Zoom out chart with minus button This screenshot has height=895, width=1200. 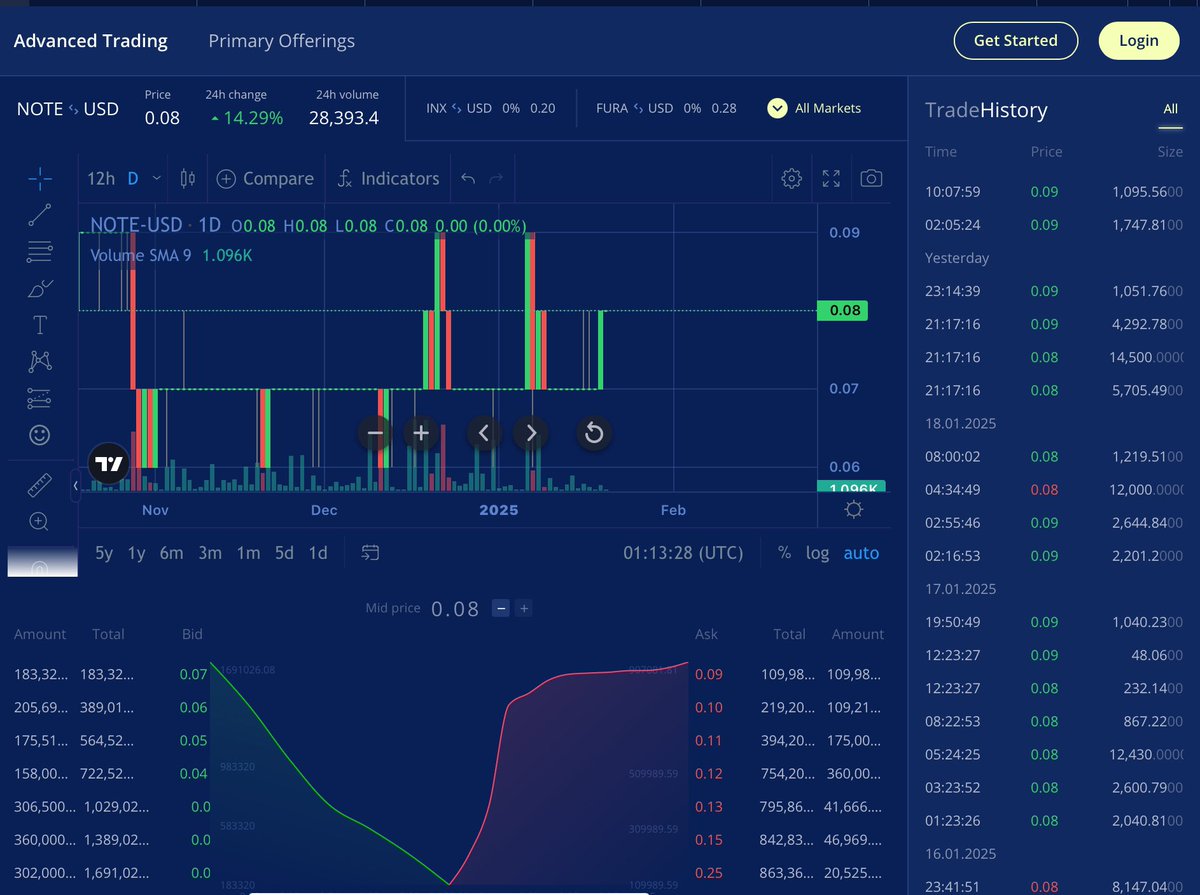(x=375, y=433)
